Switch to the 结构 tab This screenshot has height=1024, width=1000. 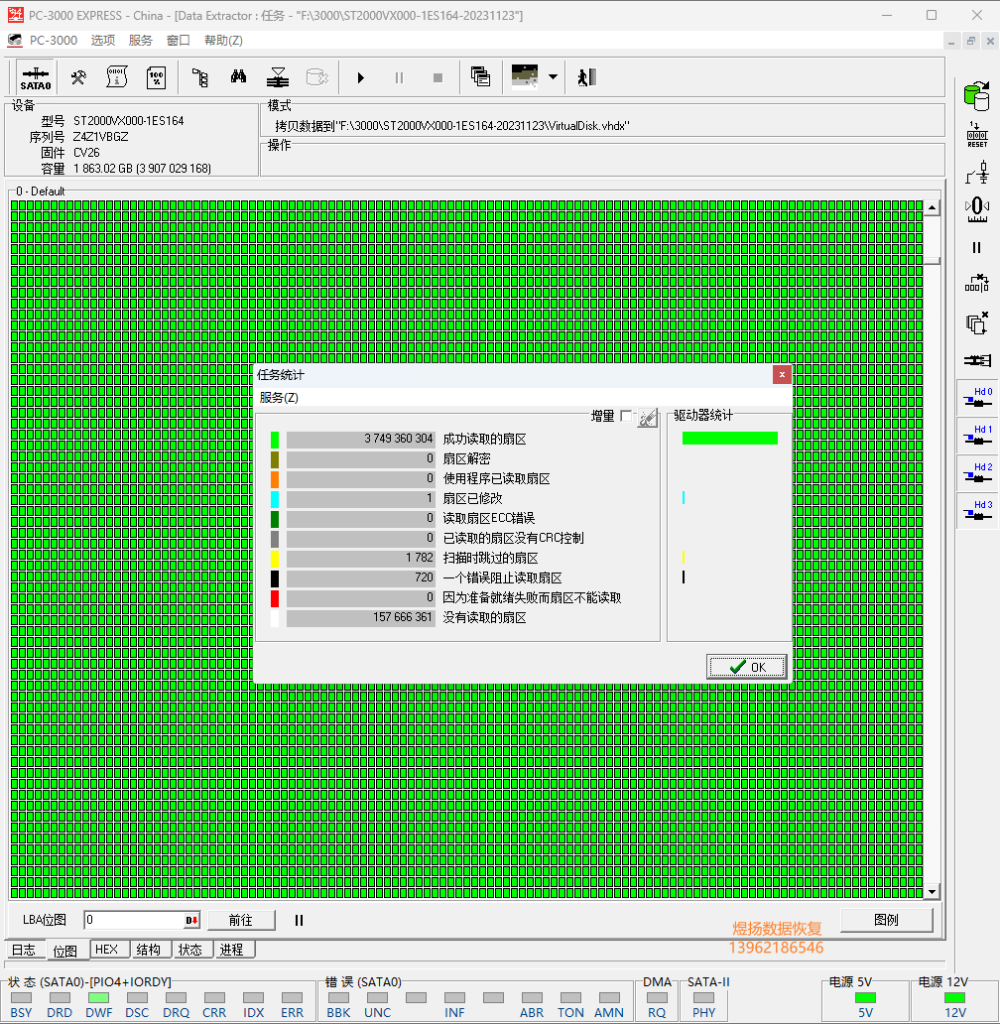[x=148, y=950]
